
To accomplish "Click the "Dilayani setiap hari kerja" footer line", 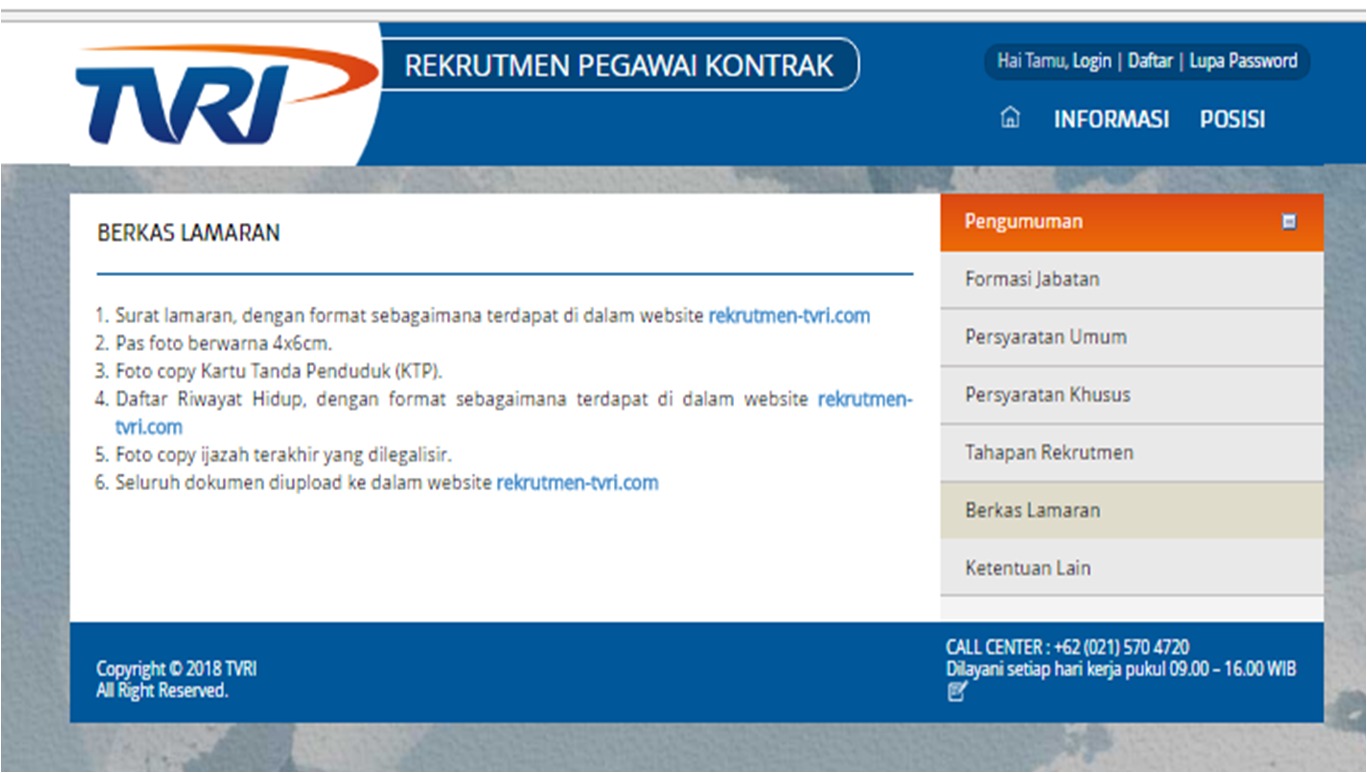I will point(1121,669).
